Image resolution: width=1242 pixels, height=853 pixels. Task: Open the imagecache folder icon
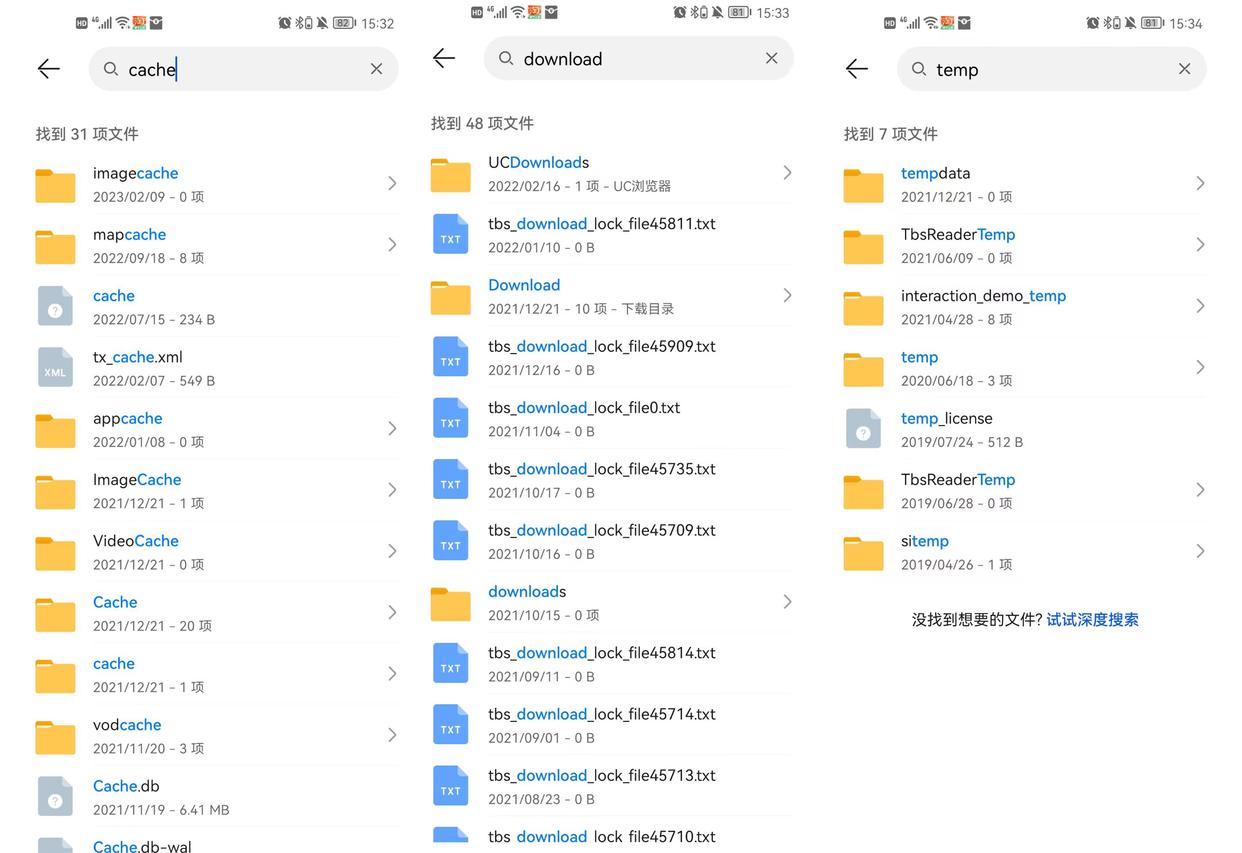pos(55,185)
